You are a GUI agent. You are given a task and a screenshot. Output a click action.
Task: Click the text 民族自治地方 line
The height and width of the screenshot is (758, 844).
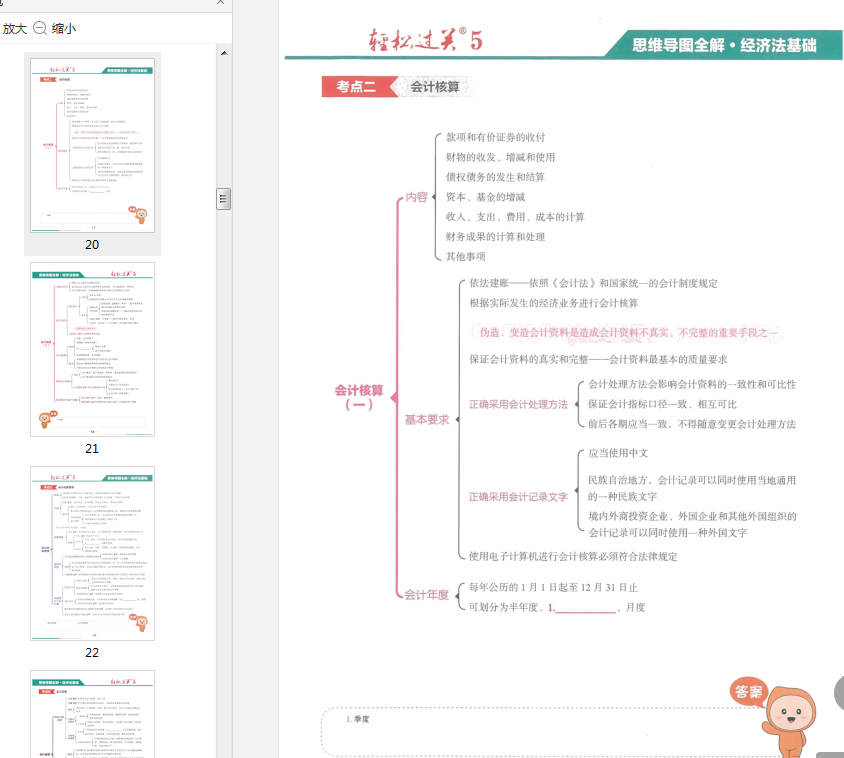[692, 488]
